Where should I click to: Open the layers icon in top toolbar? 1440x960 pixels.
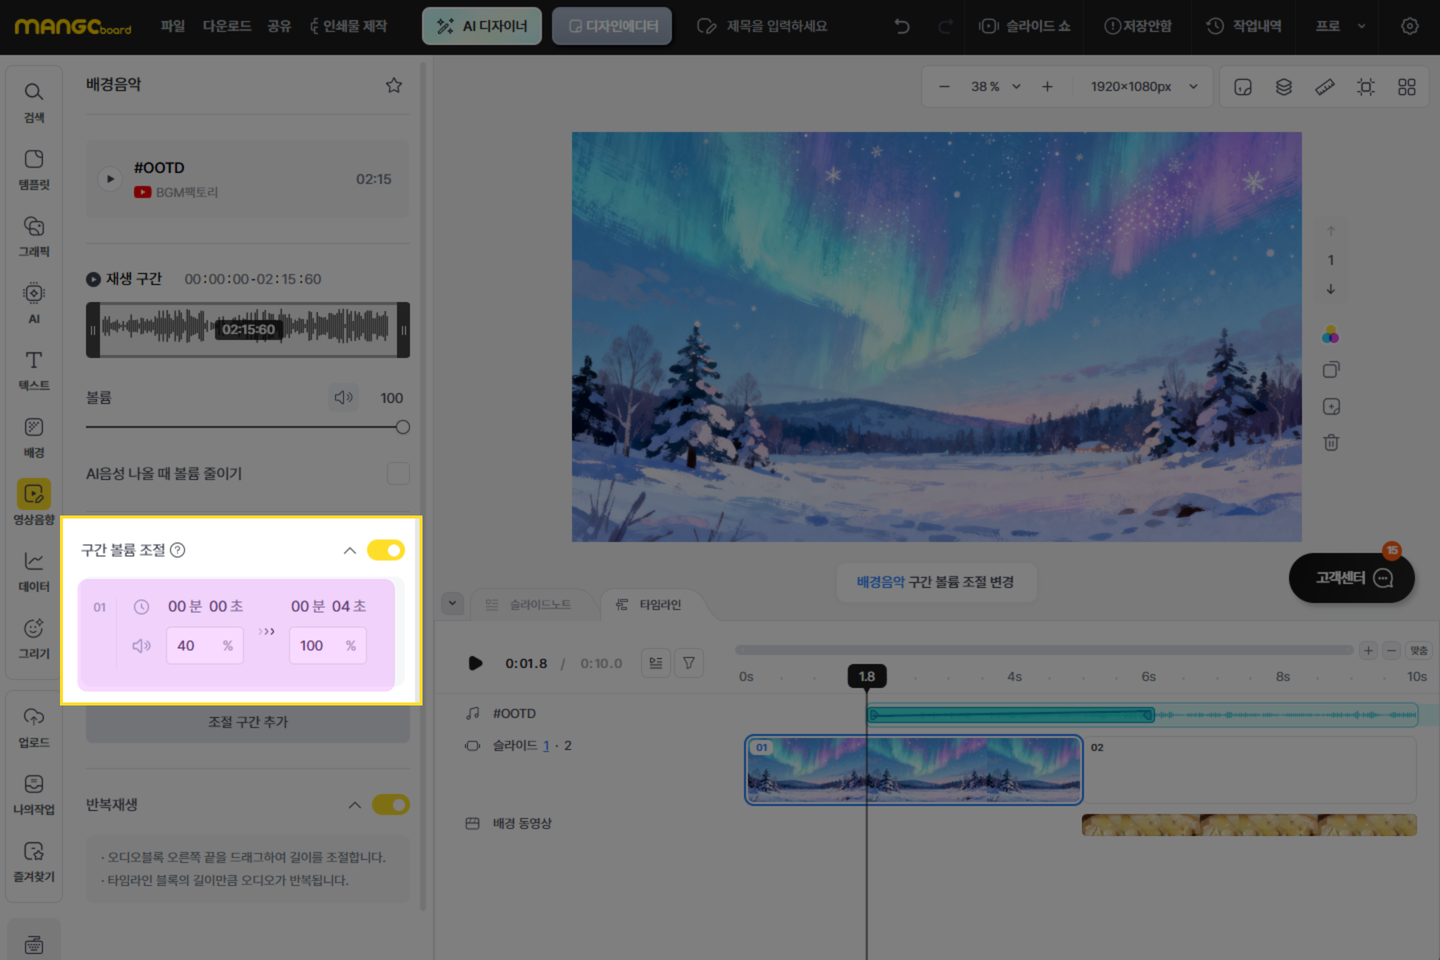(x=1284, y=87)
